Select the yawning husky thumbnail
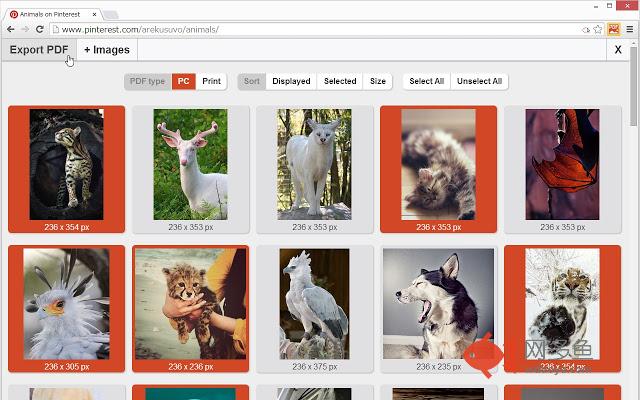The height and width of the screenshot is (400, 640). point(438,309)
